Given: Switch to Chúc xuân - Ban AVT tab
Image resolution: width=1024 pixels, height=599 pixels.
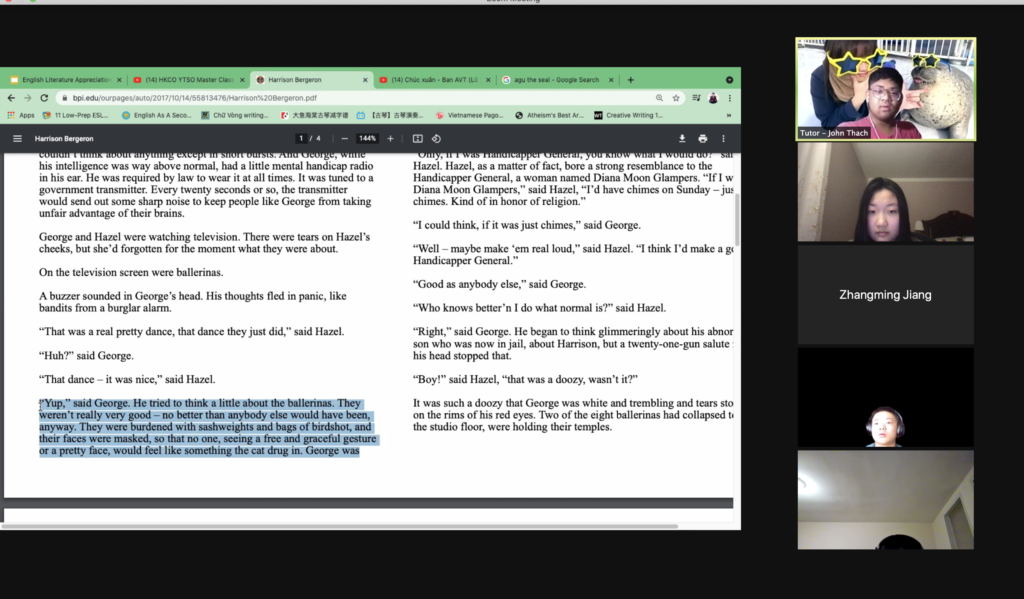Looking at the screenshot, I should pyautogui.click(x=434, y=80).
